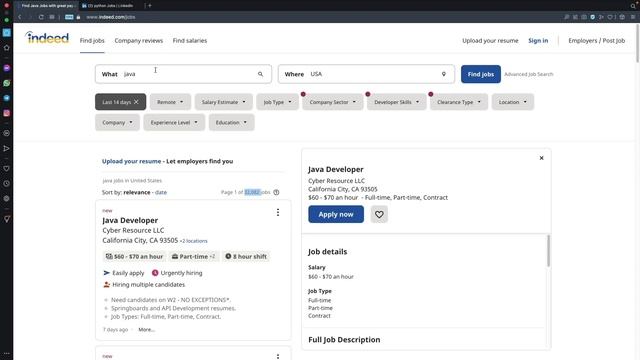Open Messenger in the Opera sidebar
The width and height of the screenshot is (640, 360).
coord(7,68)
